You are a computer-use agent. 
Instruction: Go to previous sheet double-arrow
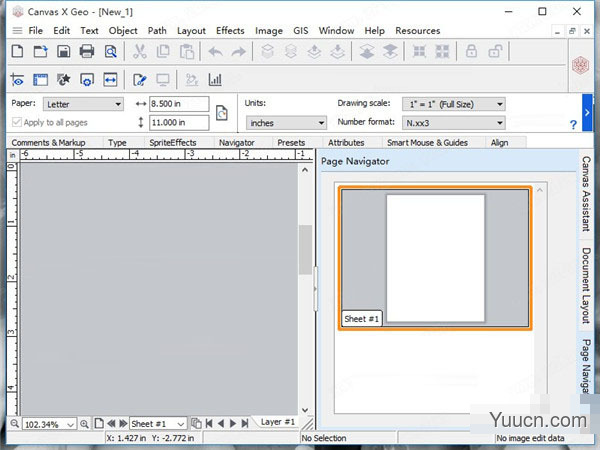[111, 424]
